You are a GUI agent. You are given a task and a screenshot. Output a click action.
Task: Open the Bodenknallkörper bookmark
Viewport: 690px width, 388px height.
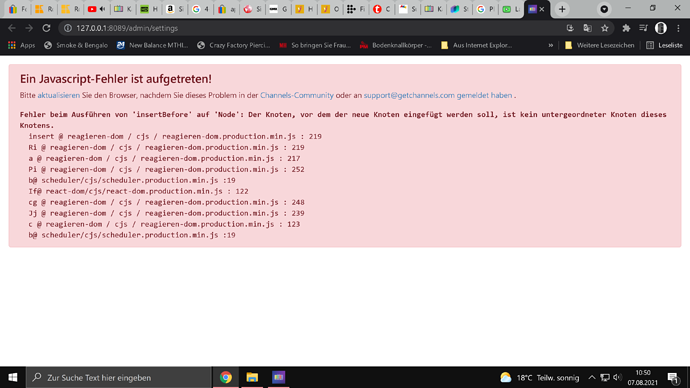click(396, 45)
